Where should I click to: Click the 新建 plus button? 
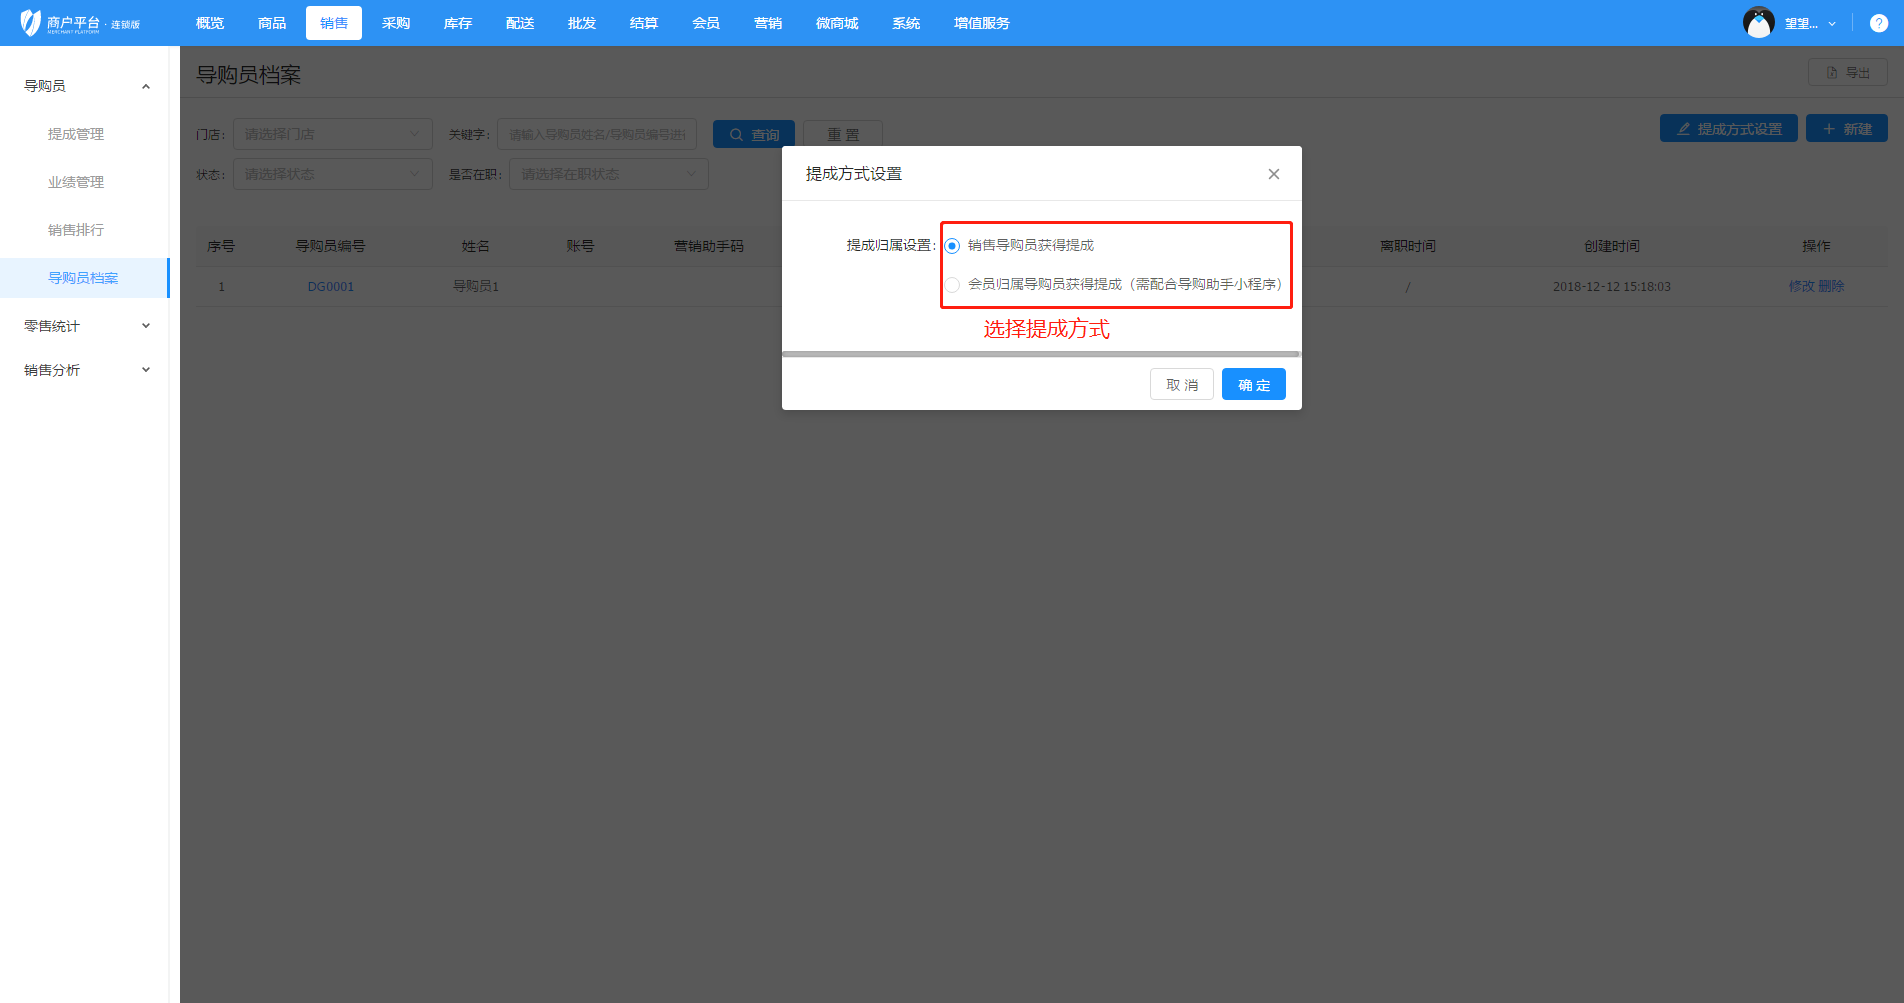1846,129
